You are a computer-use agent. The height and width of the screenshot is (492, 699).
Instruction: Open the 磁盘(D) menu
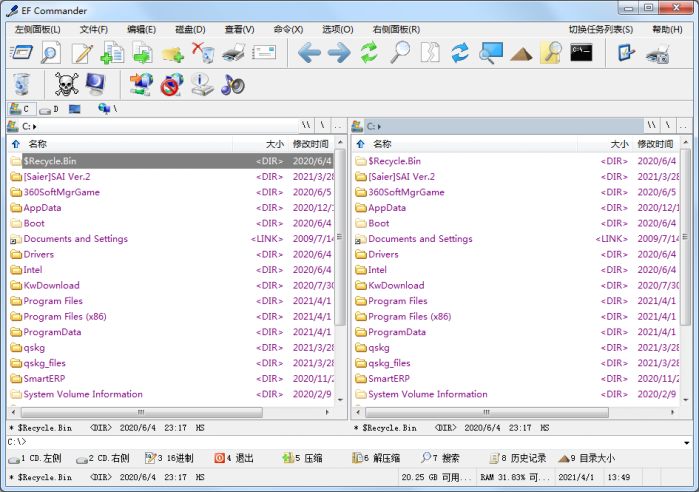click(x=190, y=29)
